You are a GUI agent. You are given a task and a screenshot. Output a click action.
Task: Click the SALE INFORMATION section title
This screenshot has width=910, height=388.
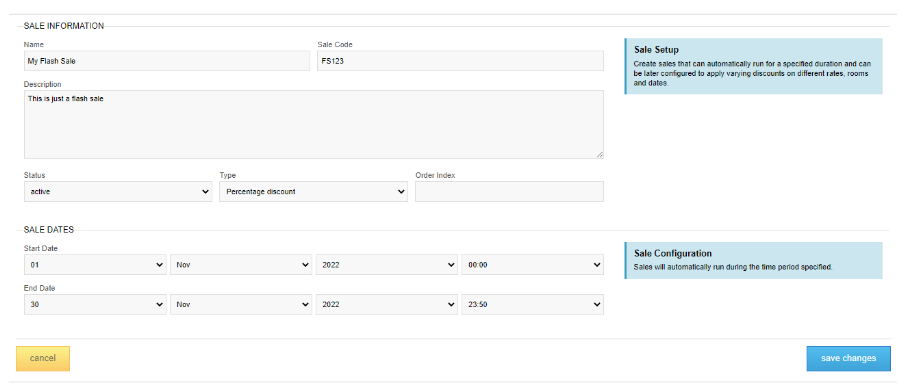(x=64, y=26)
